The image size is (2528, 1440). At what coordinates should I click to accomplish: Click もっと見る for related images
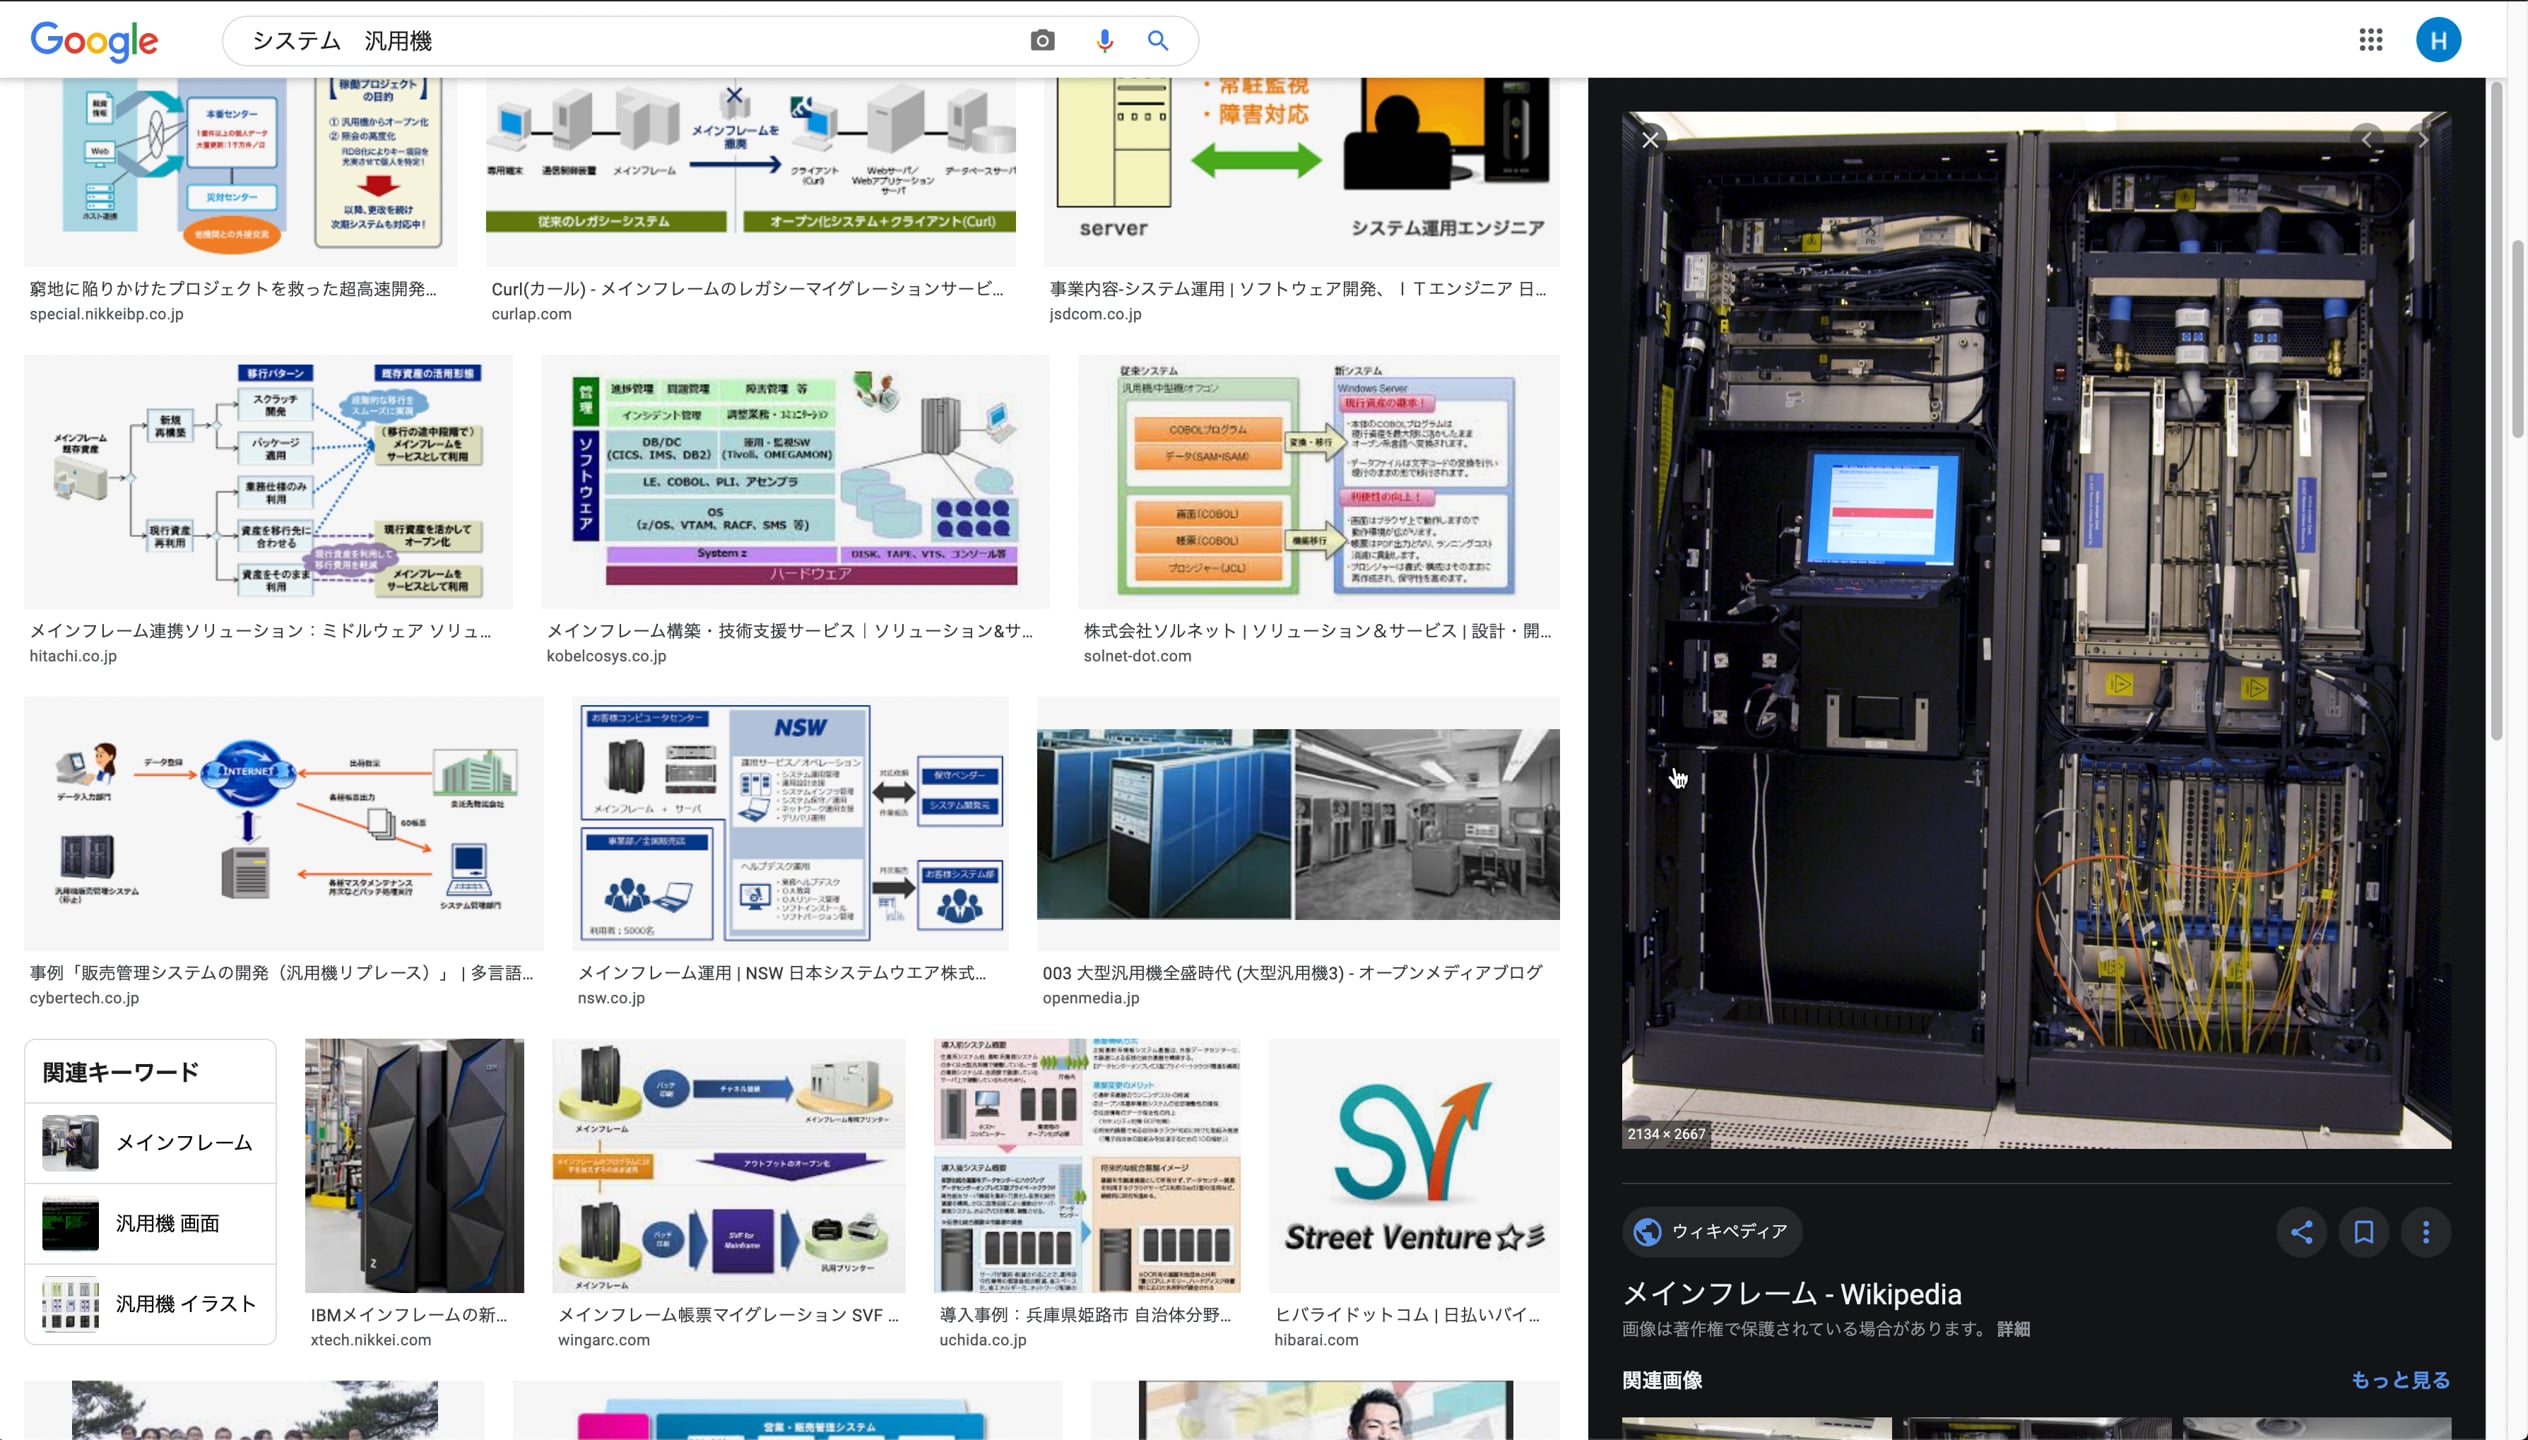pos(2399,1380)
